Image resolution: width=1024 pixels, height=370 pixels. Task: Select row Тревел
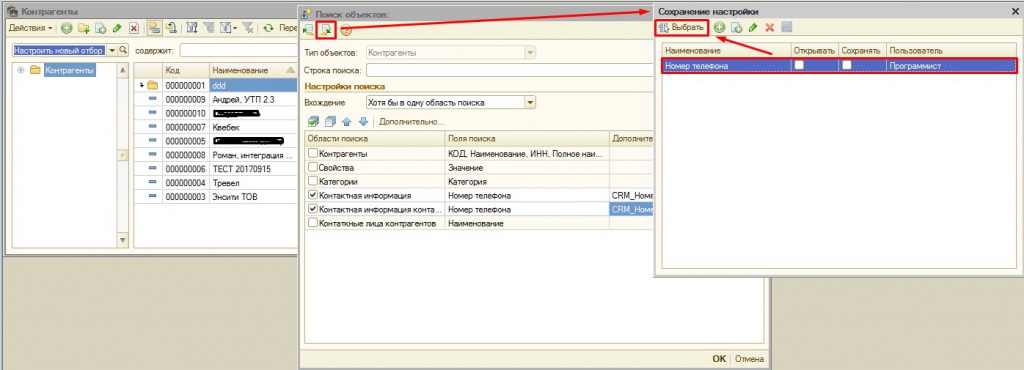click(216, 182)
